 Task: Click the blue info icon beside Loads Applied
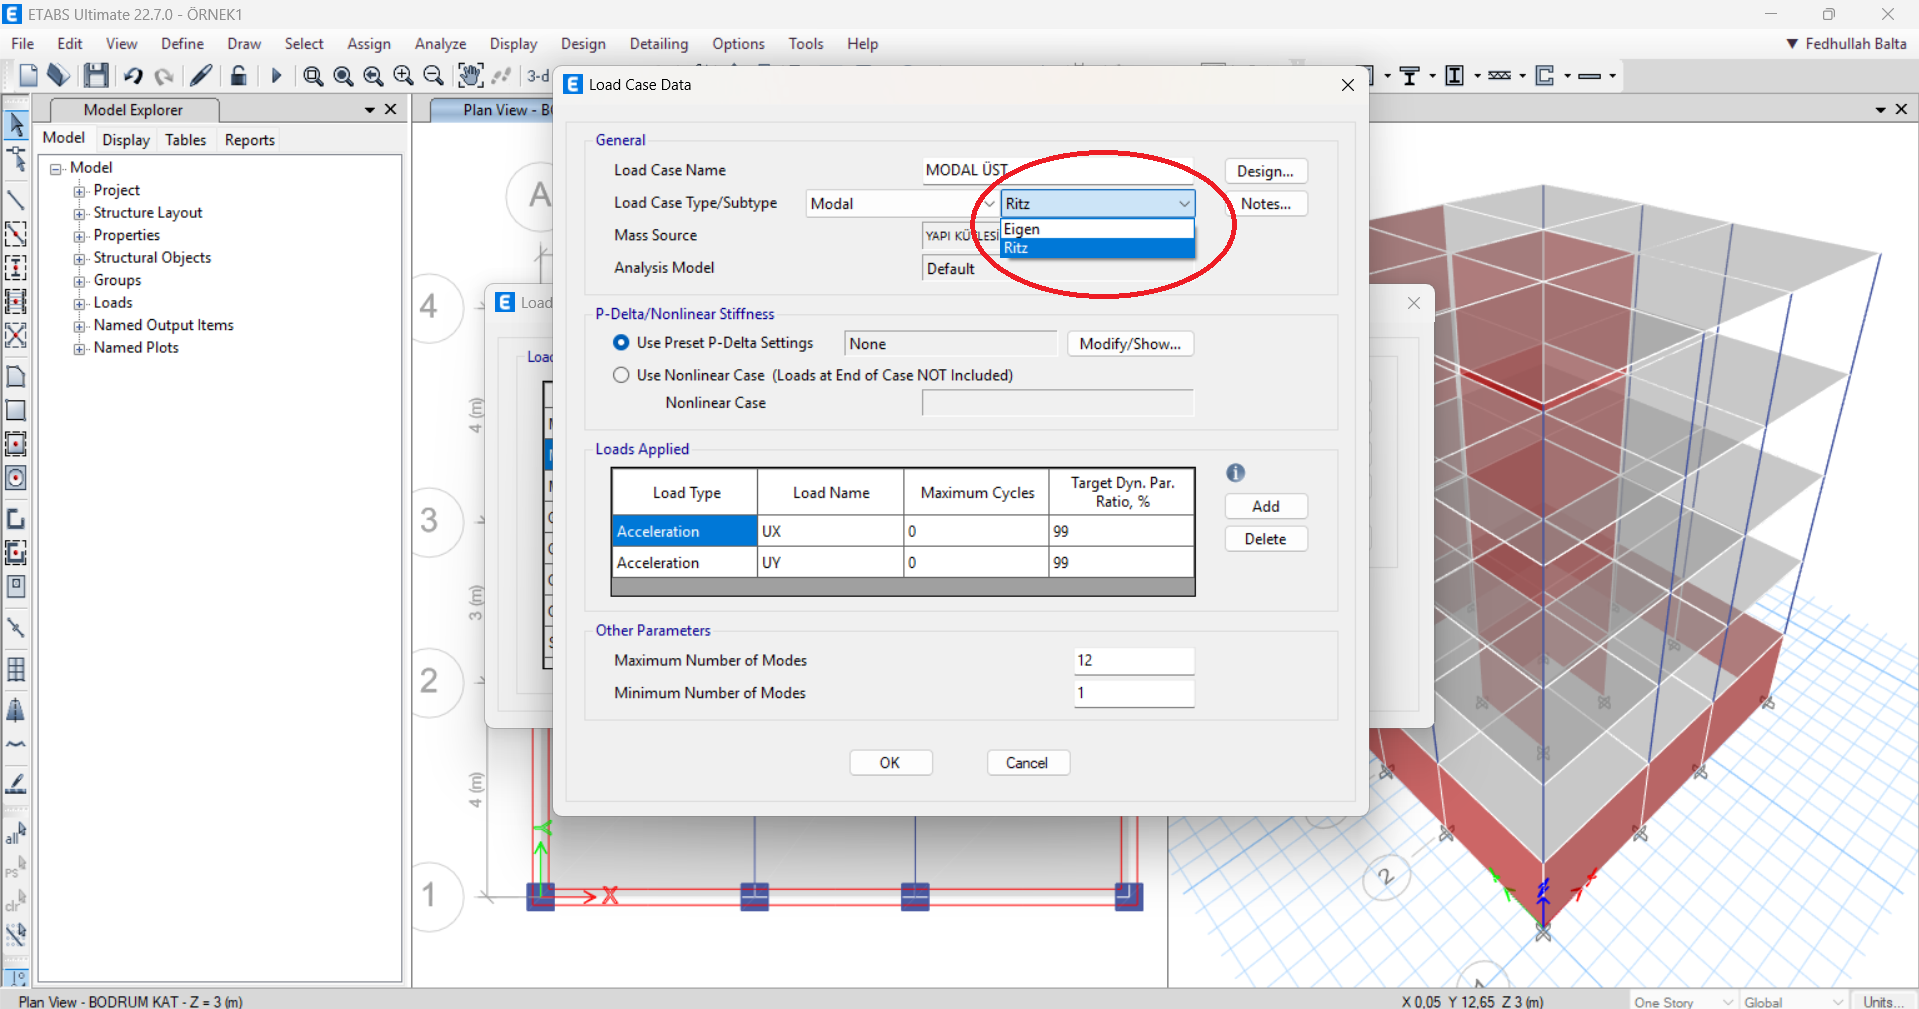click(x=1235, y=473)
